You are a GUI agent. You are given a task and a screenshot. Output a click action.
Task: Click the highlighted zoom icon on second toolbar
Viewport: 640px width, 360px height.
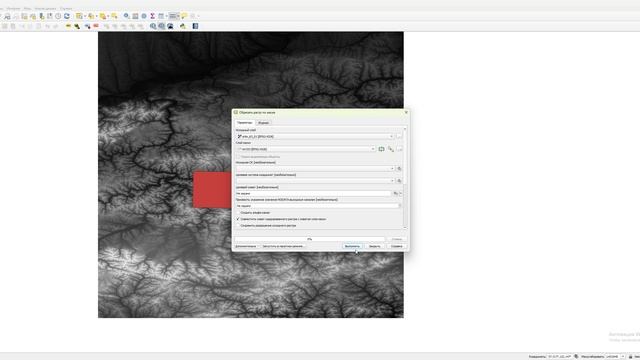click(162, 26)
